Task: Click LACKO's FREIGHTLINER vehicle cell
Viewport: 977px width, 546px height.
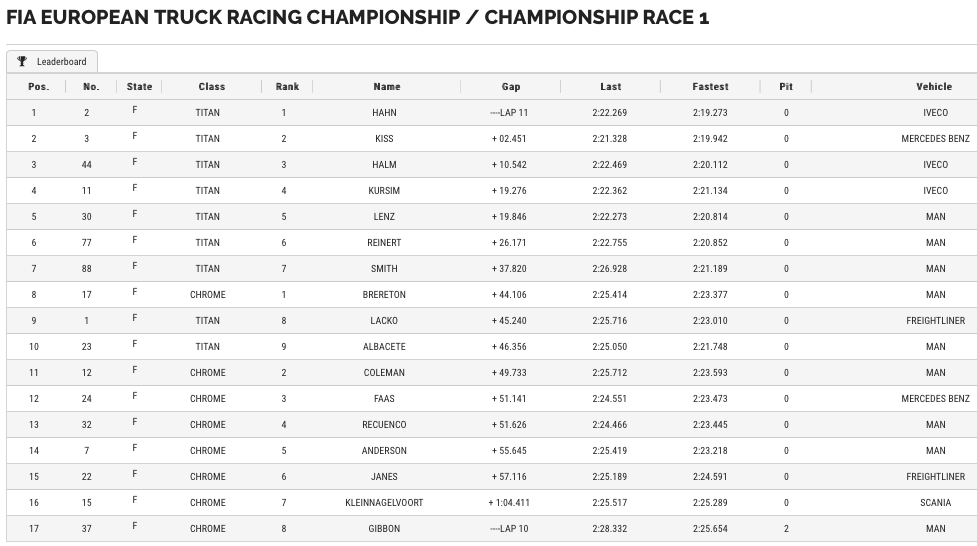Action: click(x=935, y=321)
